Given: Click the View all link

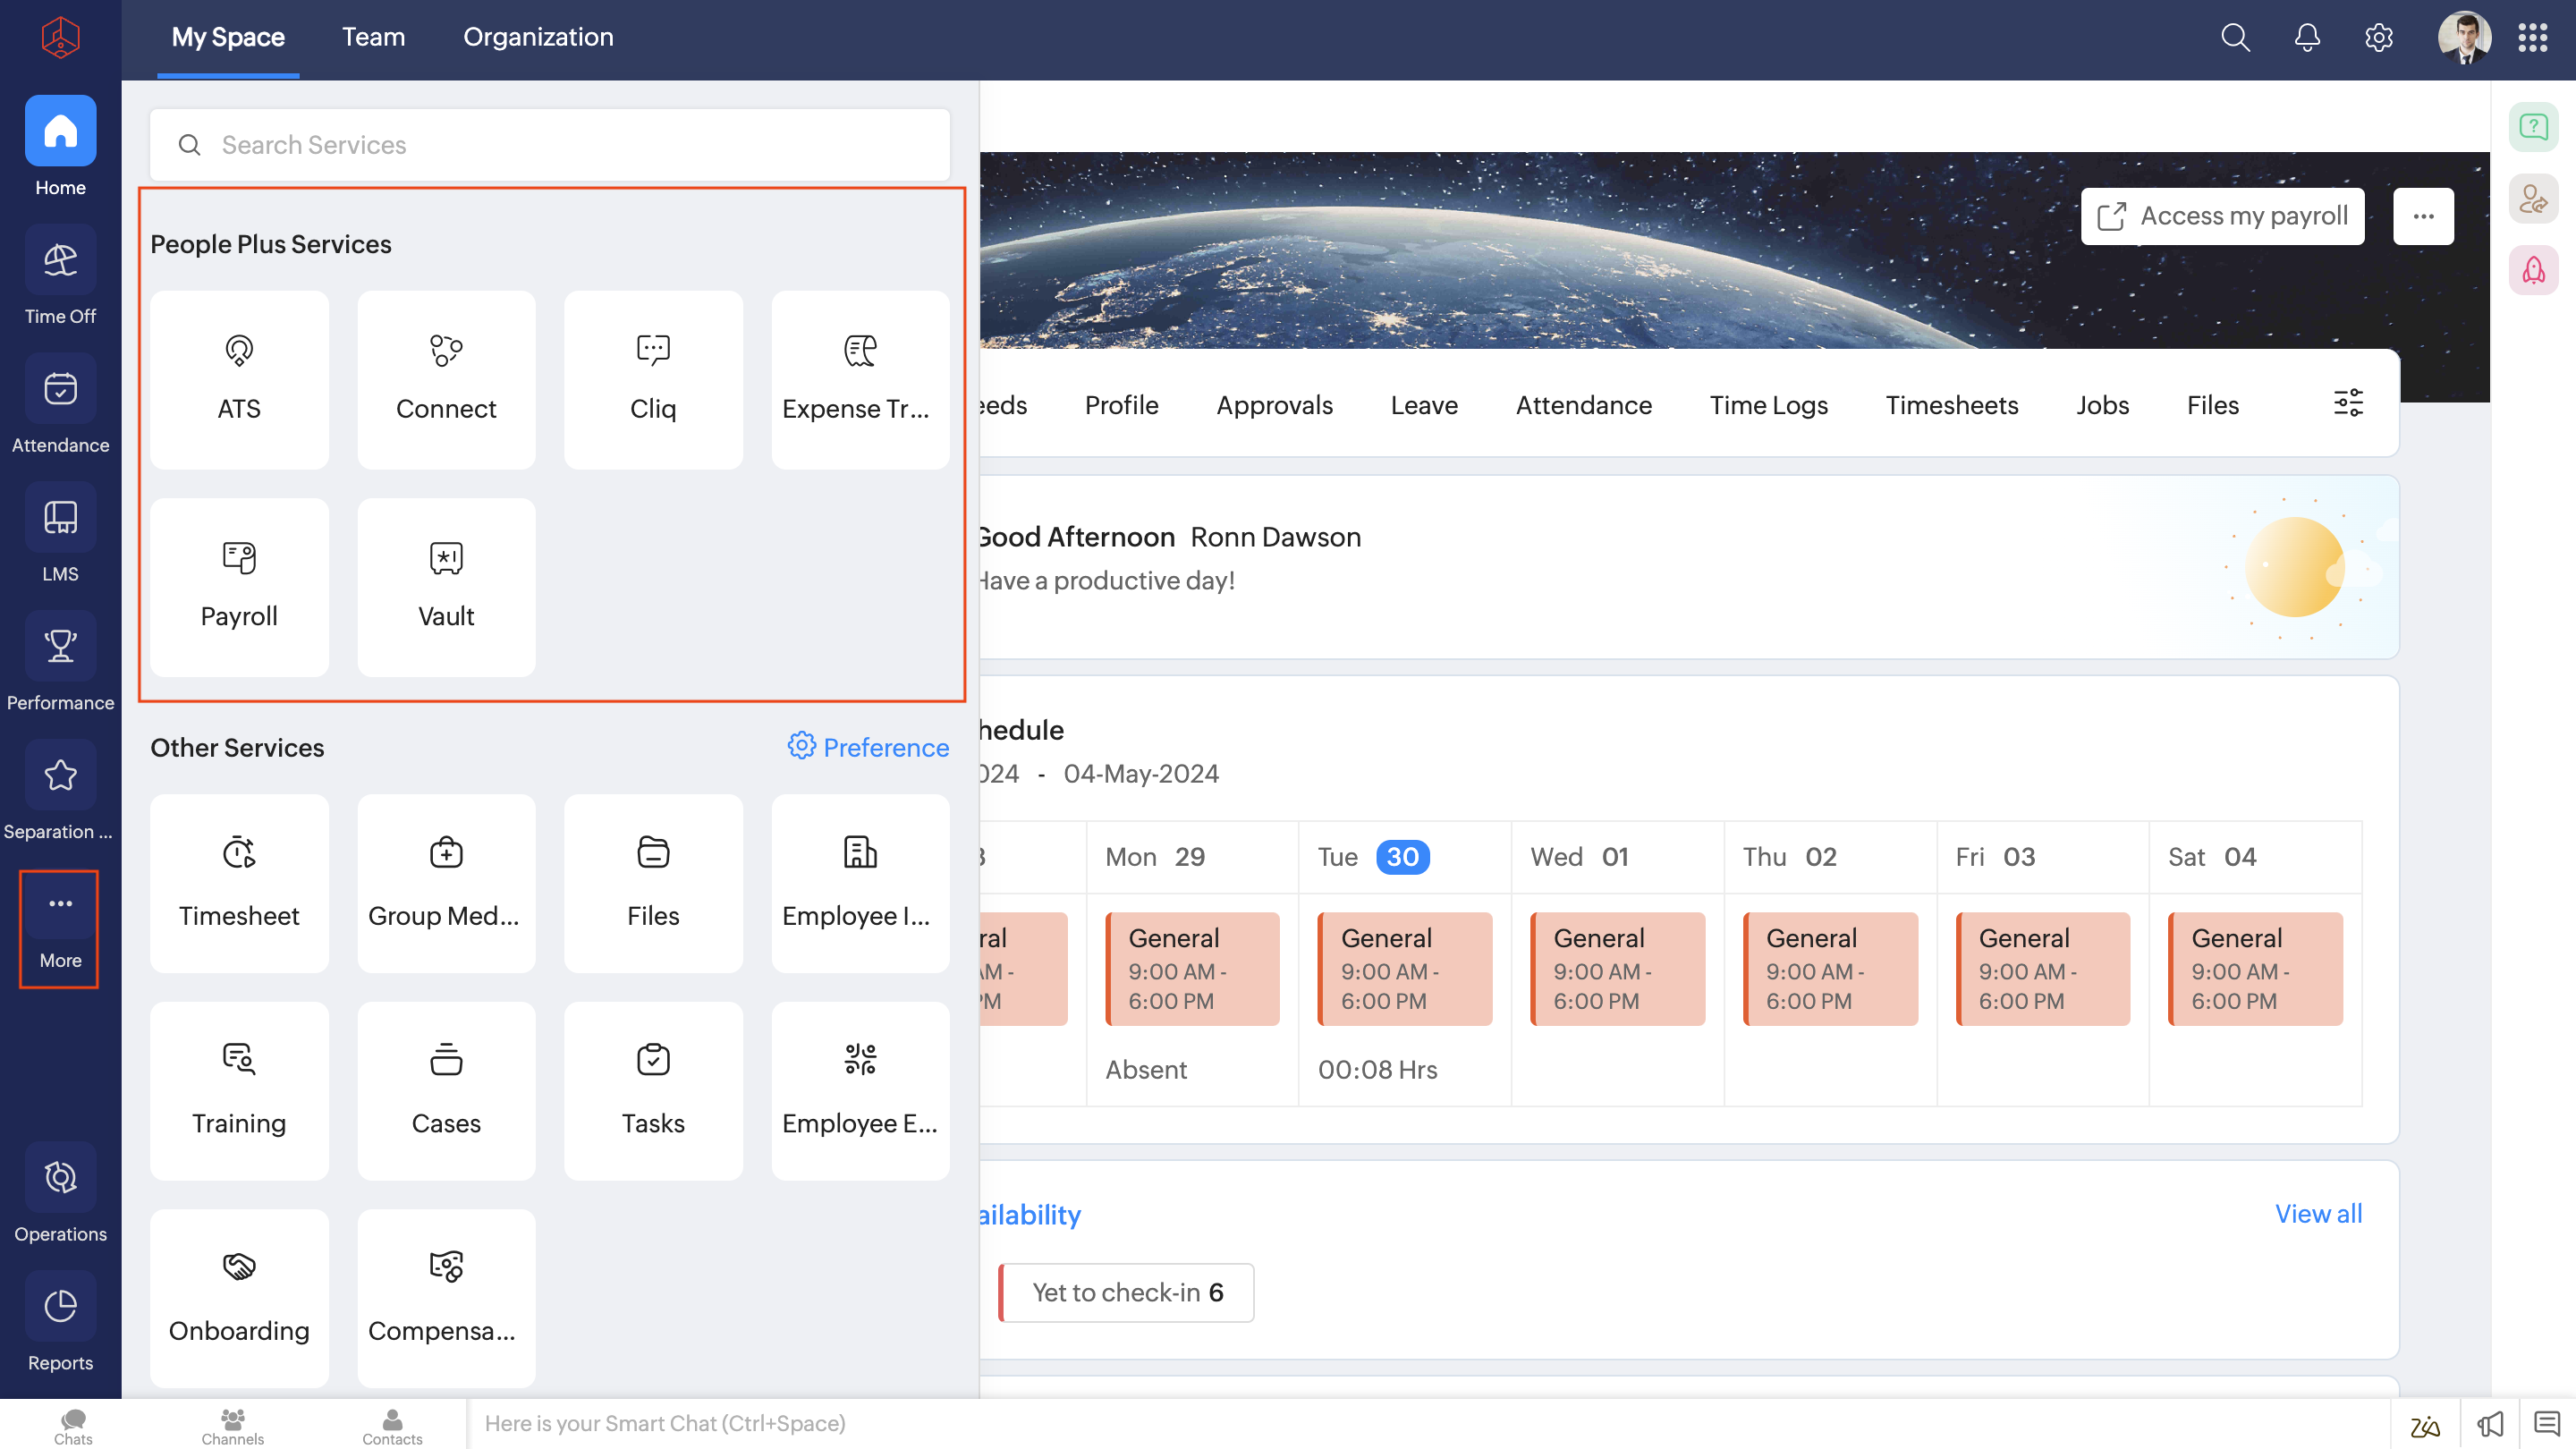Looking at the screenshot, I should click(x=2318, y=1213).
